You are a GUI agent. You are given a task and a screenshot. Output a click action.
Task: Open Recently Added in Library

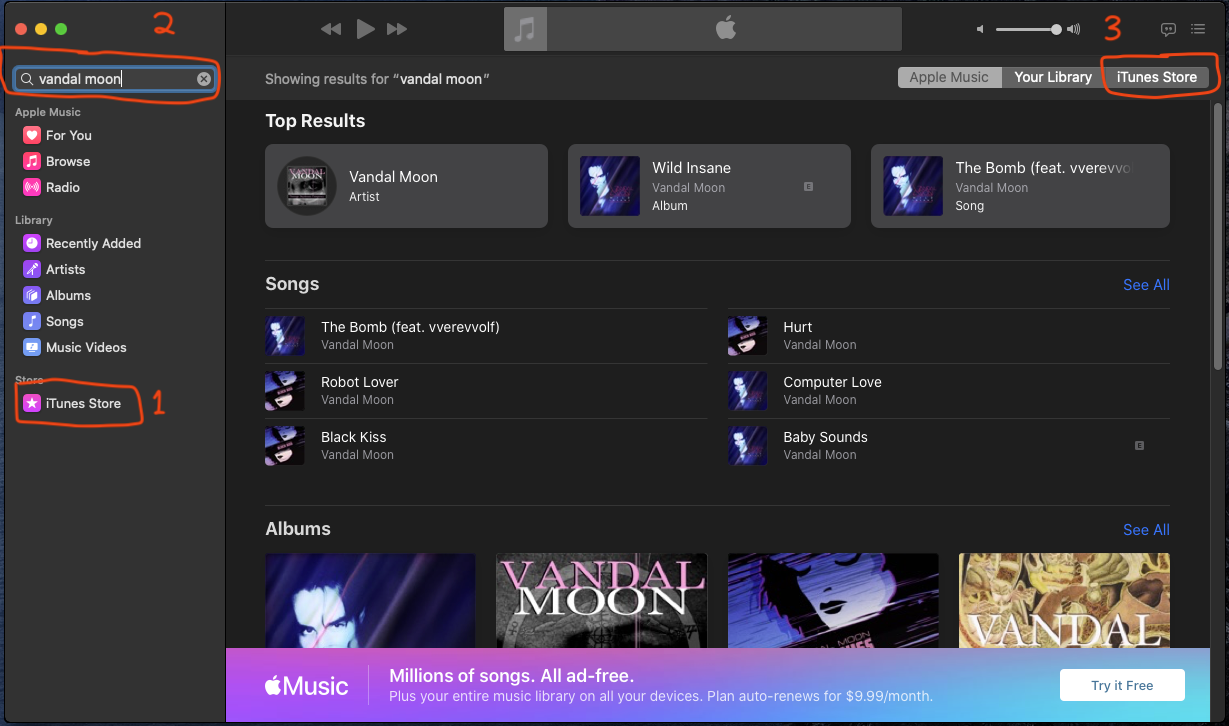point(82,243)
